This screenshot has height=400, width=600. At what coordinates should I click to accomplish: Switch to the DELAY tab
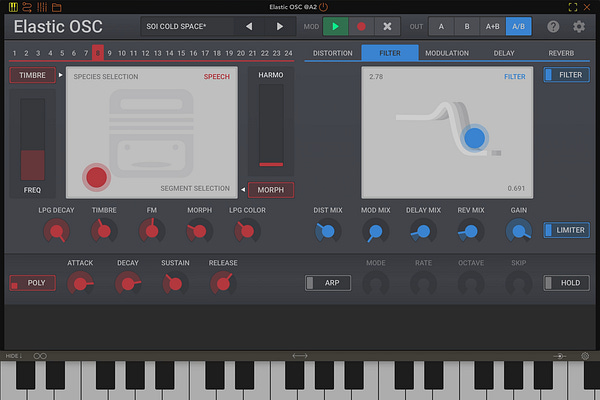click(504, 53)
